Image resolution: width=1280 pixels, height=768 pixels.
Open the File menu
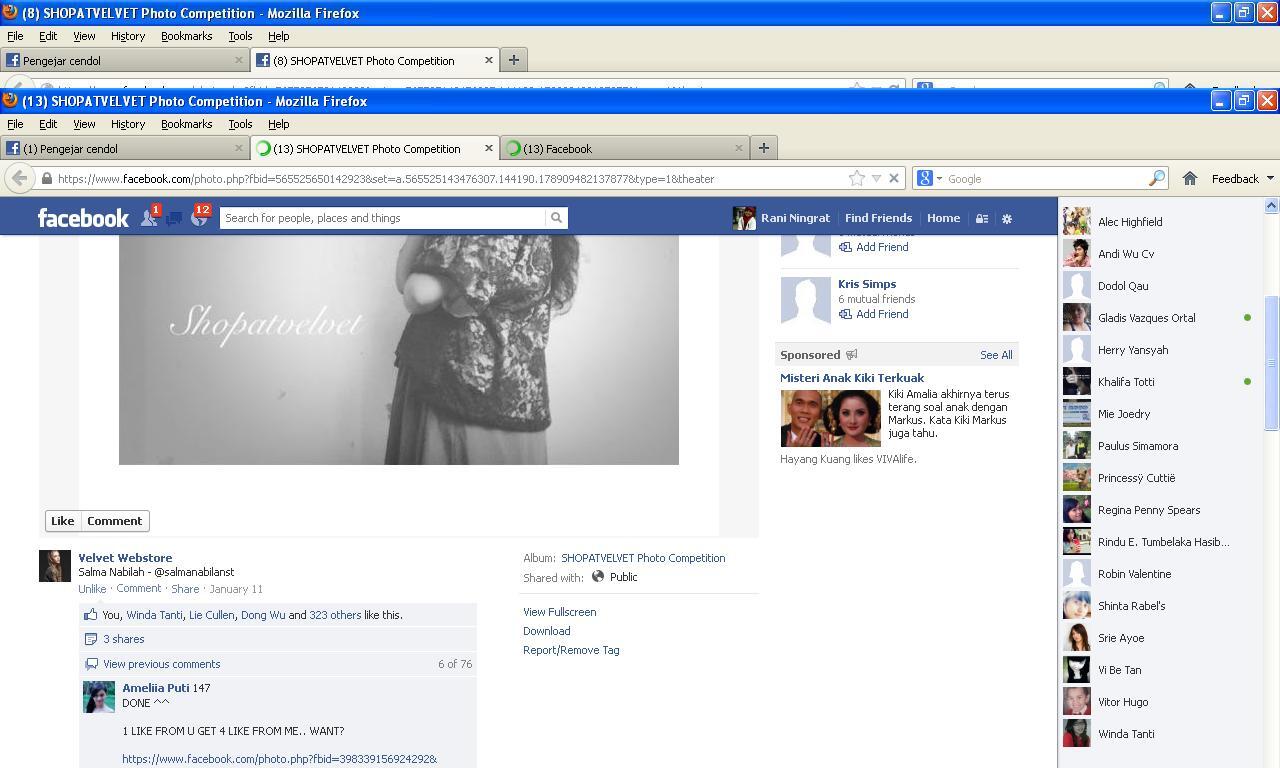pos(15,124)
